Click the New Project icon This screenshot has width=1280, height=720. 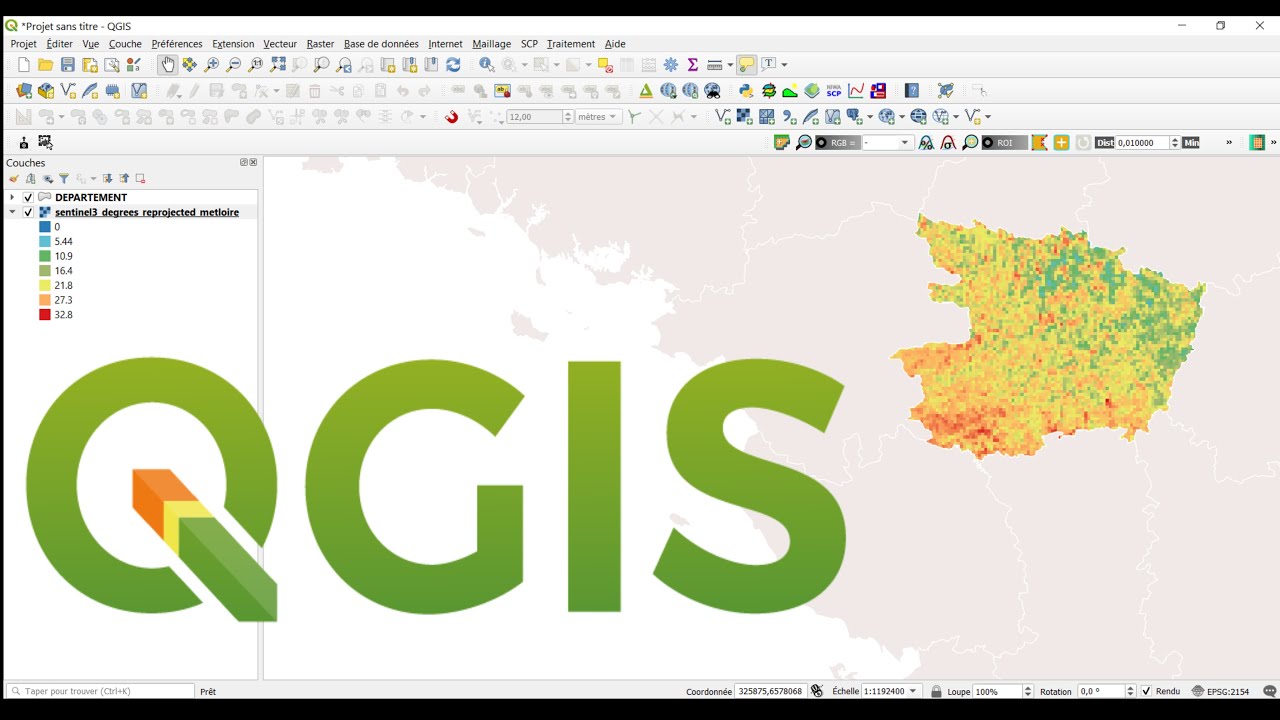pyautogui.click(x=24, y=65)
